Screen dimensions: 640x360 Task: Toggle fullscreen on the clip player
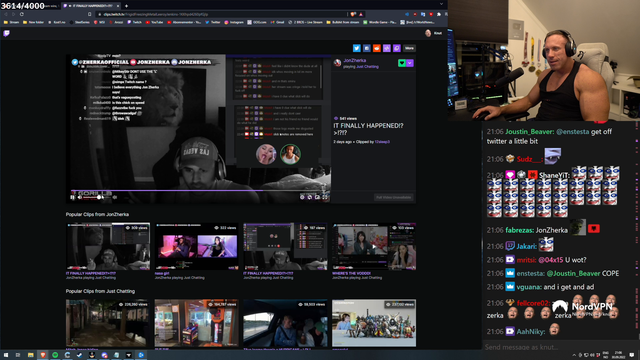325,197
